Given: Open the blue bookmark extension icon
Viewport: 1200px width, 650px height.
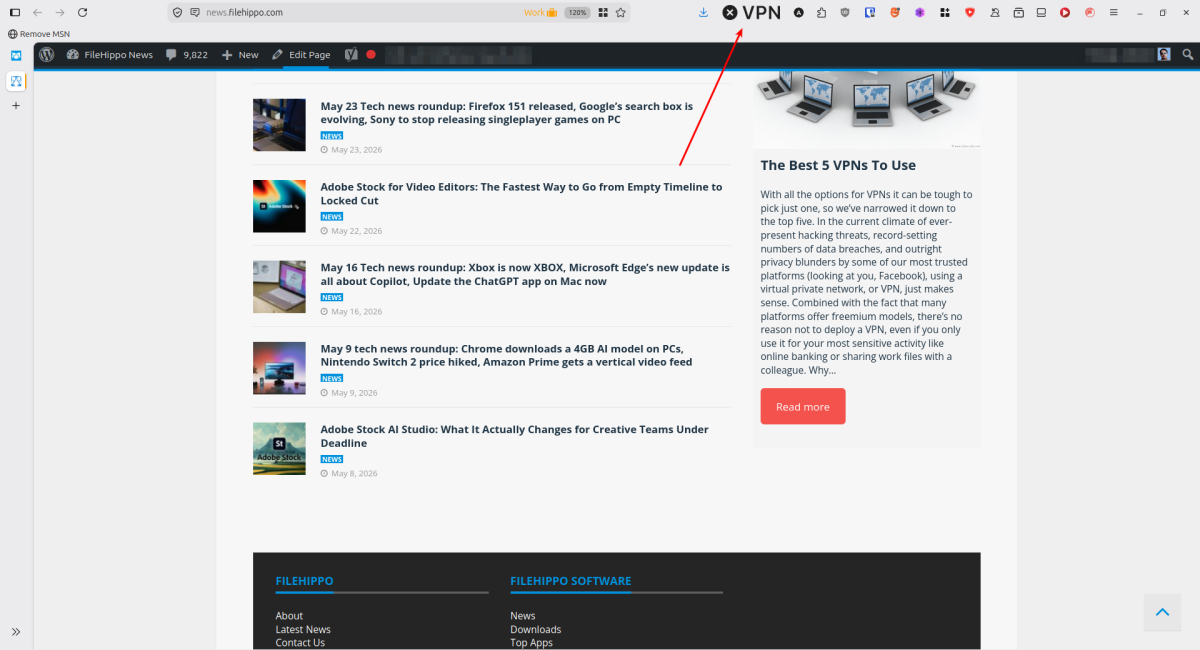Looking at the screenshot, I should (870, 12).
